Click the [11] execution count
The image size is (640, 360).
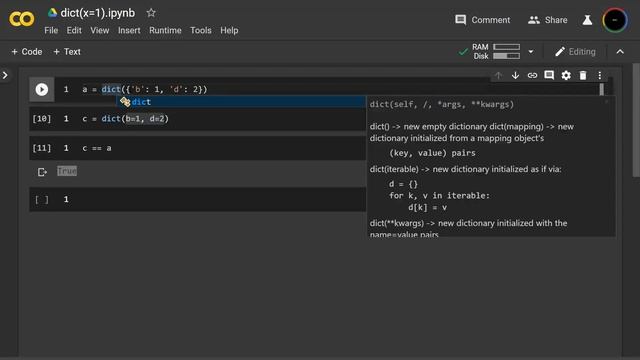(x=42, y=148)
